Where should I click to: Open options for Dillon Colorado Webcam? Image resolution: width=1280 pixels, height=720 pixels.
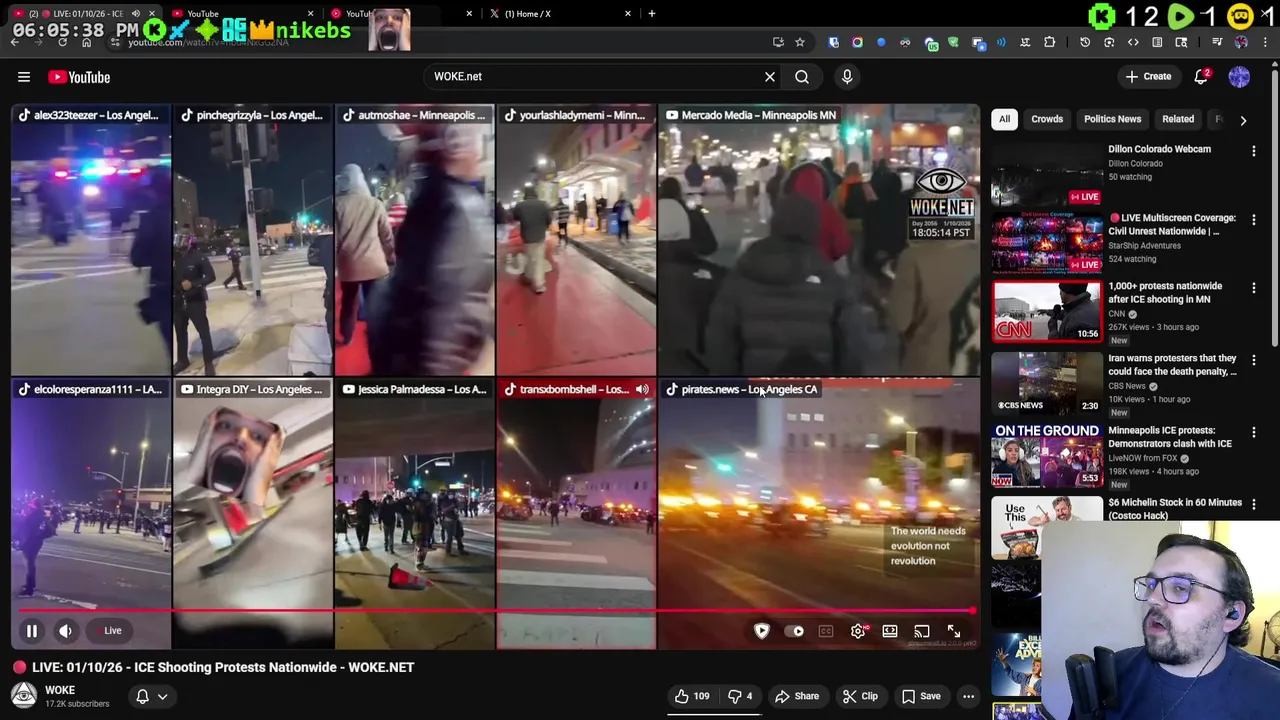(x=1253, y=151)
